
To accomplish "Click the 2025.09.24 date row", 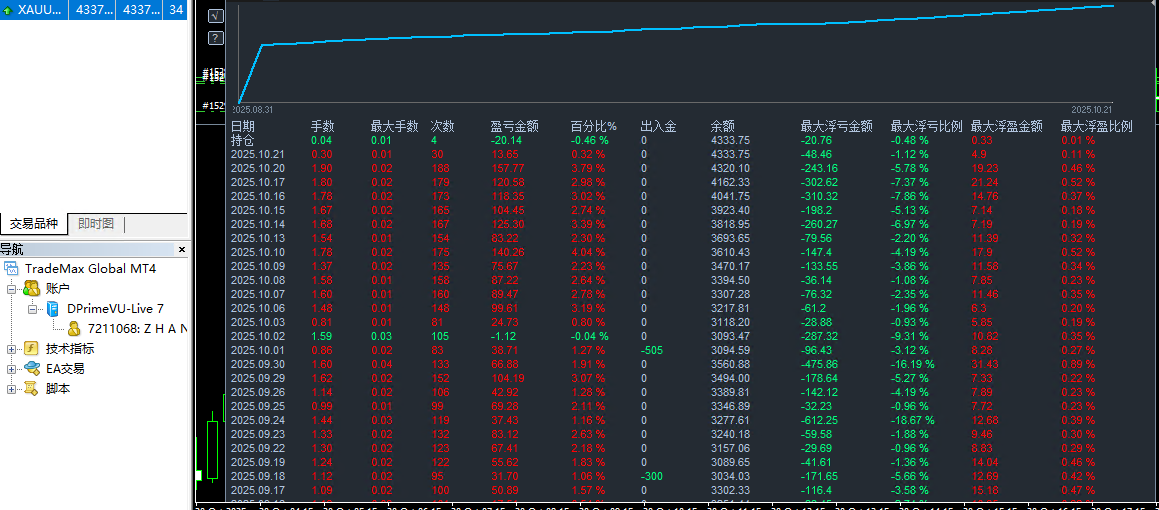I will [259, 419].
